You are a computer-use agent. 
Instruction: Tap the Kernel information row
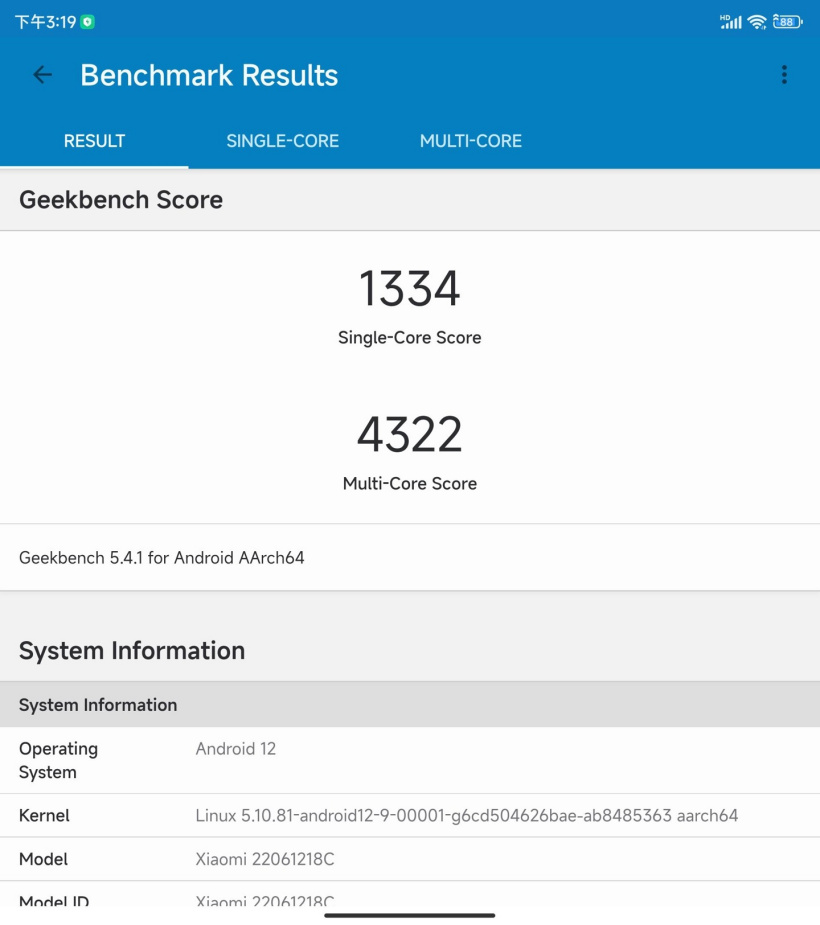click(x=410, y=815)
